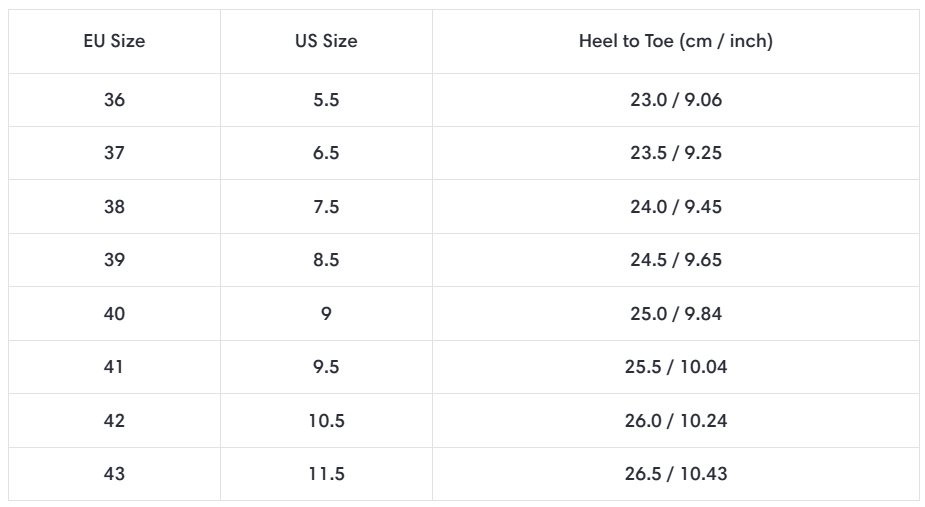Select the US size 8.5 cell
The image size is (925, 507).
click(x=326, y=260)
